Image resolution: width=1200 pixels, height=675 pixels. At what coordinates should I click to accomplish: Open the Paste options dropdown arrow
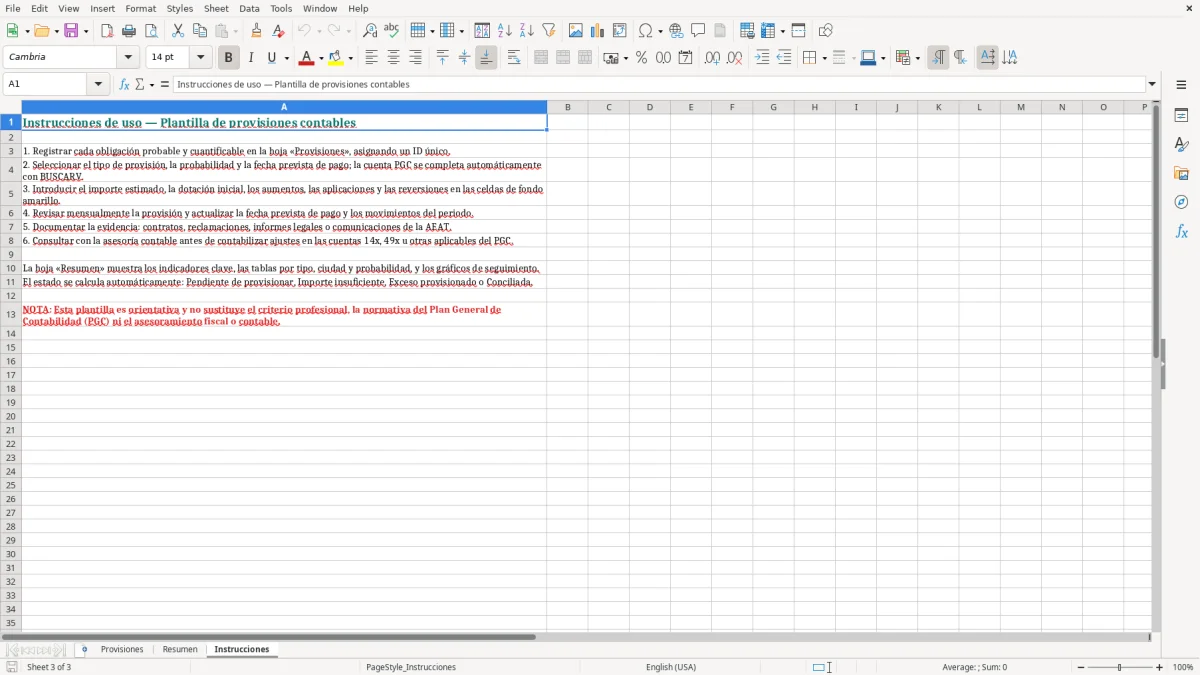click(x=235, y=32)
